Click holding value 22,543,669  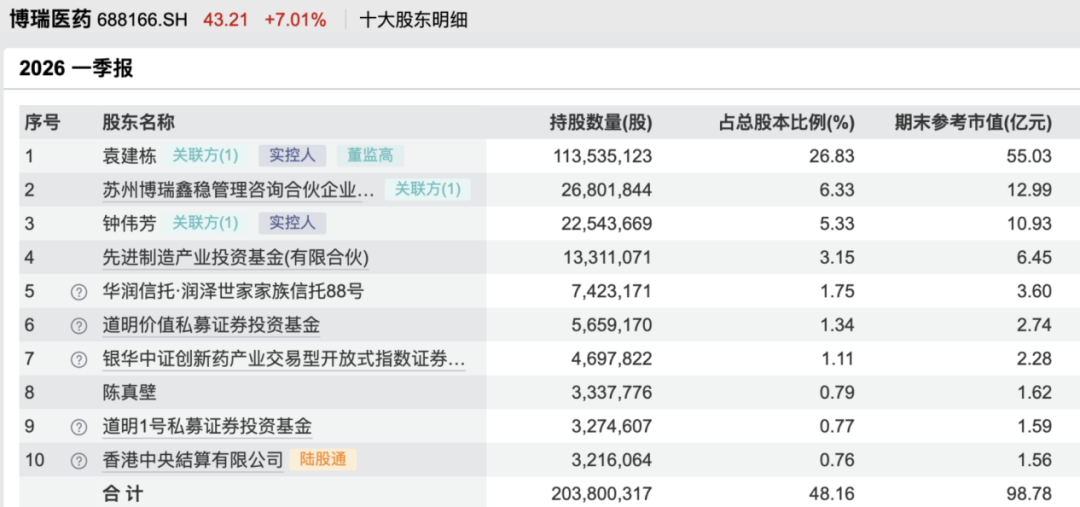click(x=608, y=223)
